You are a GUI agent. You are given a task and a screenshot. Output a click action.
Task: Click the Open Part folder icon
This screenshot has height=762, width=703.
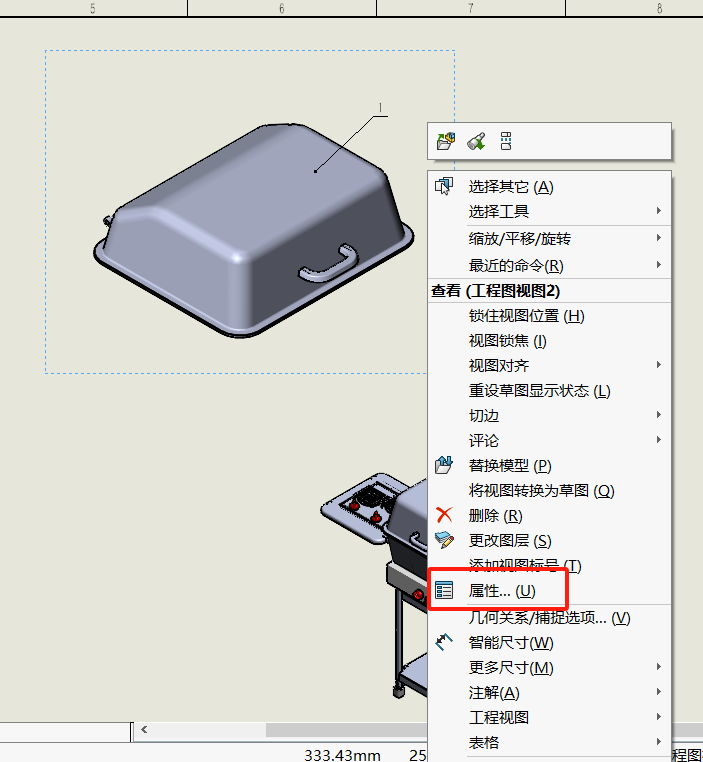[x=446, y=141]
